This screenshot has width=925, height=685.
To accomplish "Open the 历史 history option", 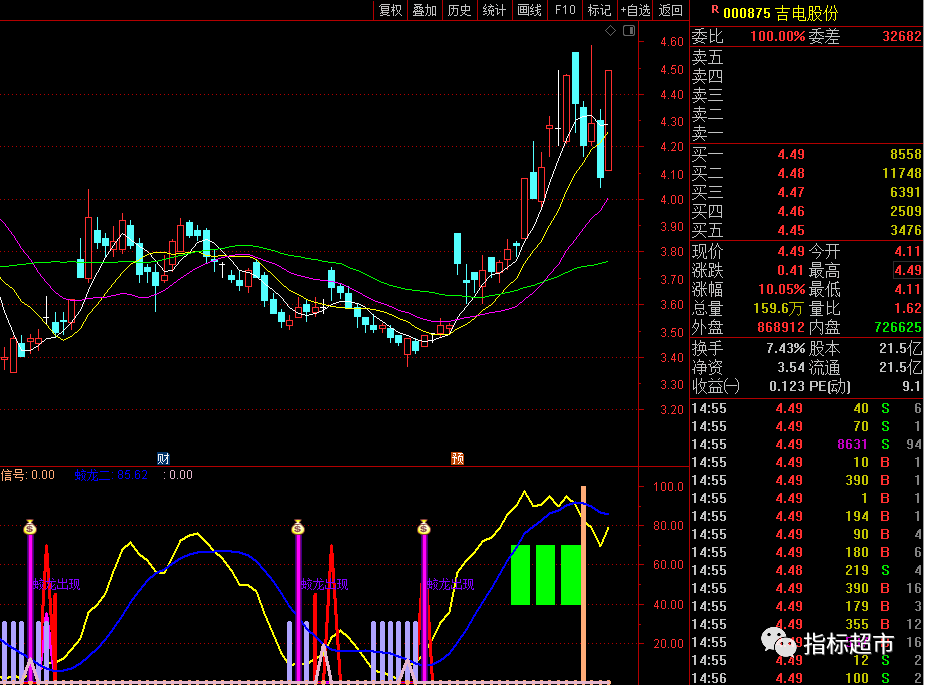I will pyautogui.click(x=459, y=10).
